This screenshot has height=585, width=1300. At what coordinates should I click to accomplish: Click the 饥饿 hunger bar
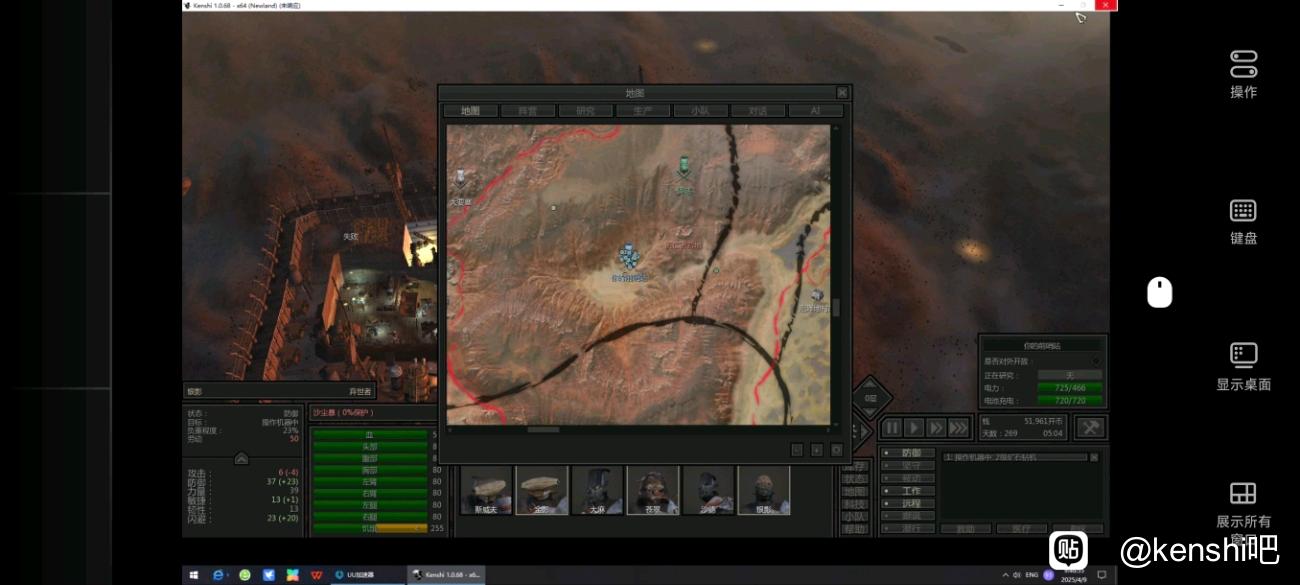(370, 528)
